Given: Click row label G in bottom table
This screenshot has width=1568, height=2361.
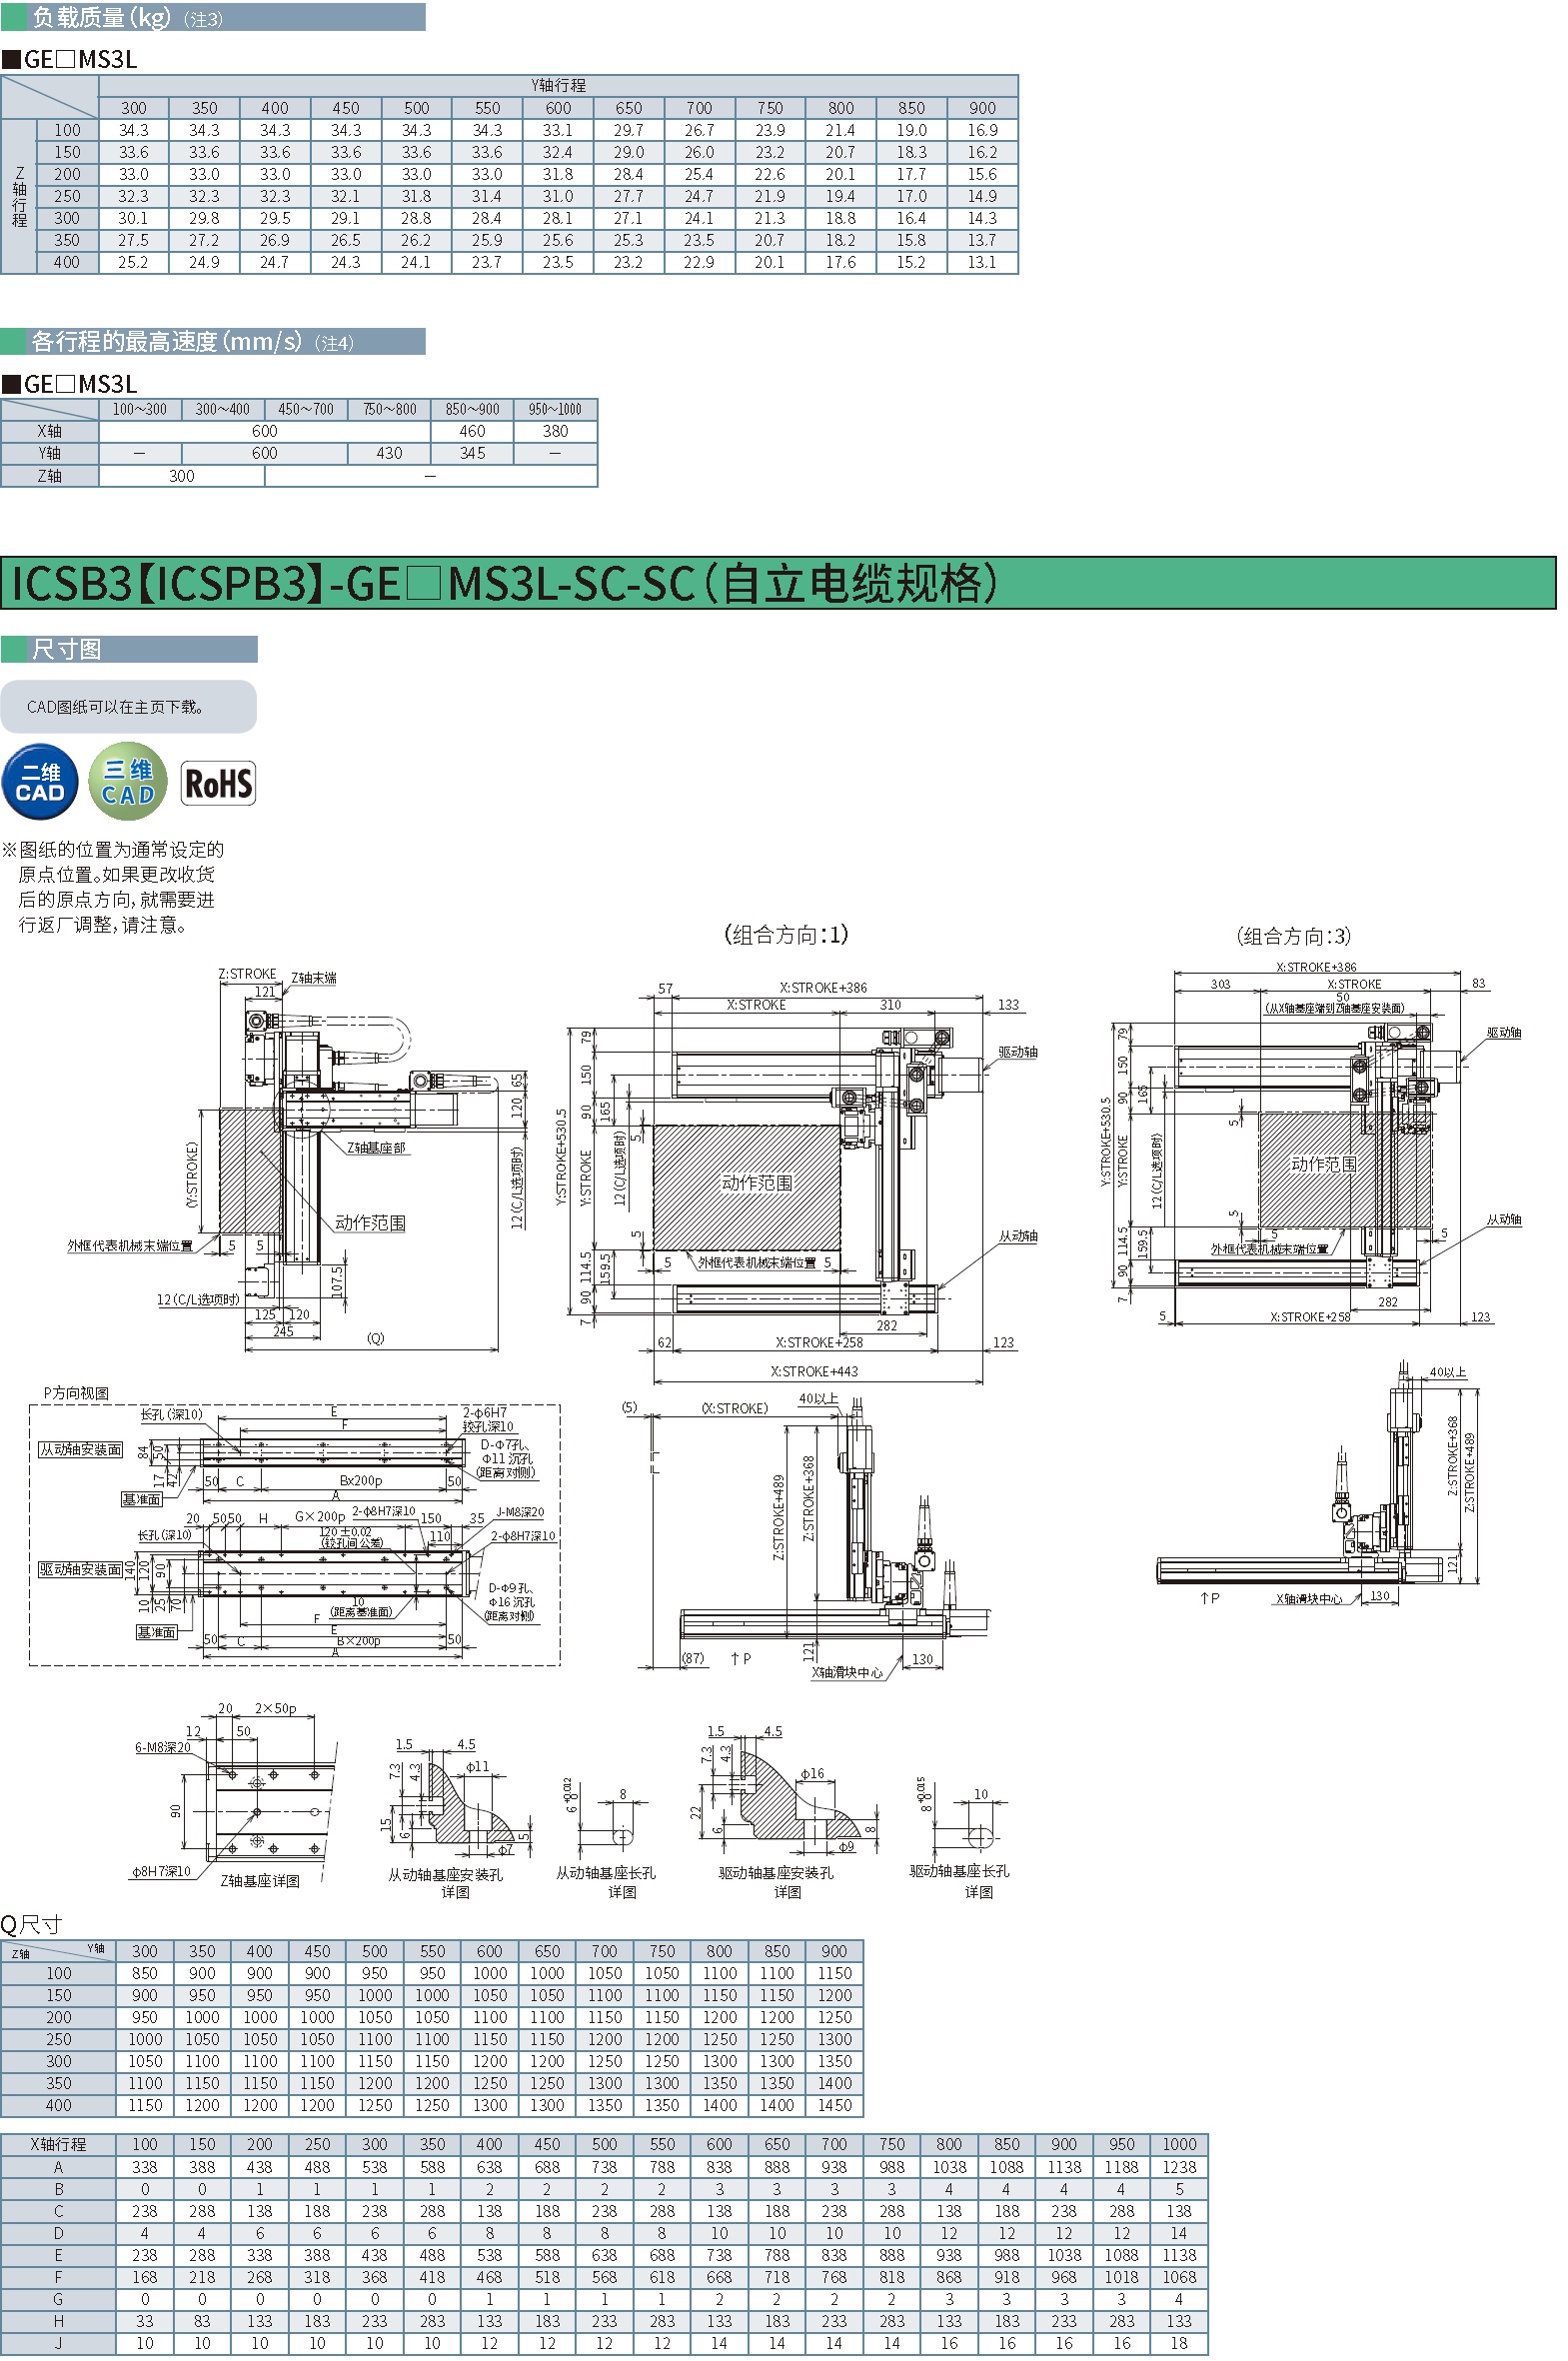Looking at the screenshot, I should (x=58, y=2302).
